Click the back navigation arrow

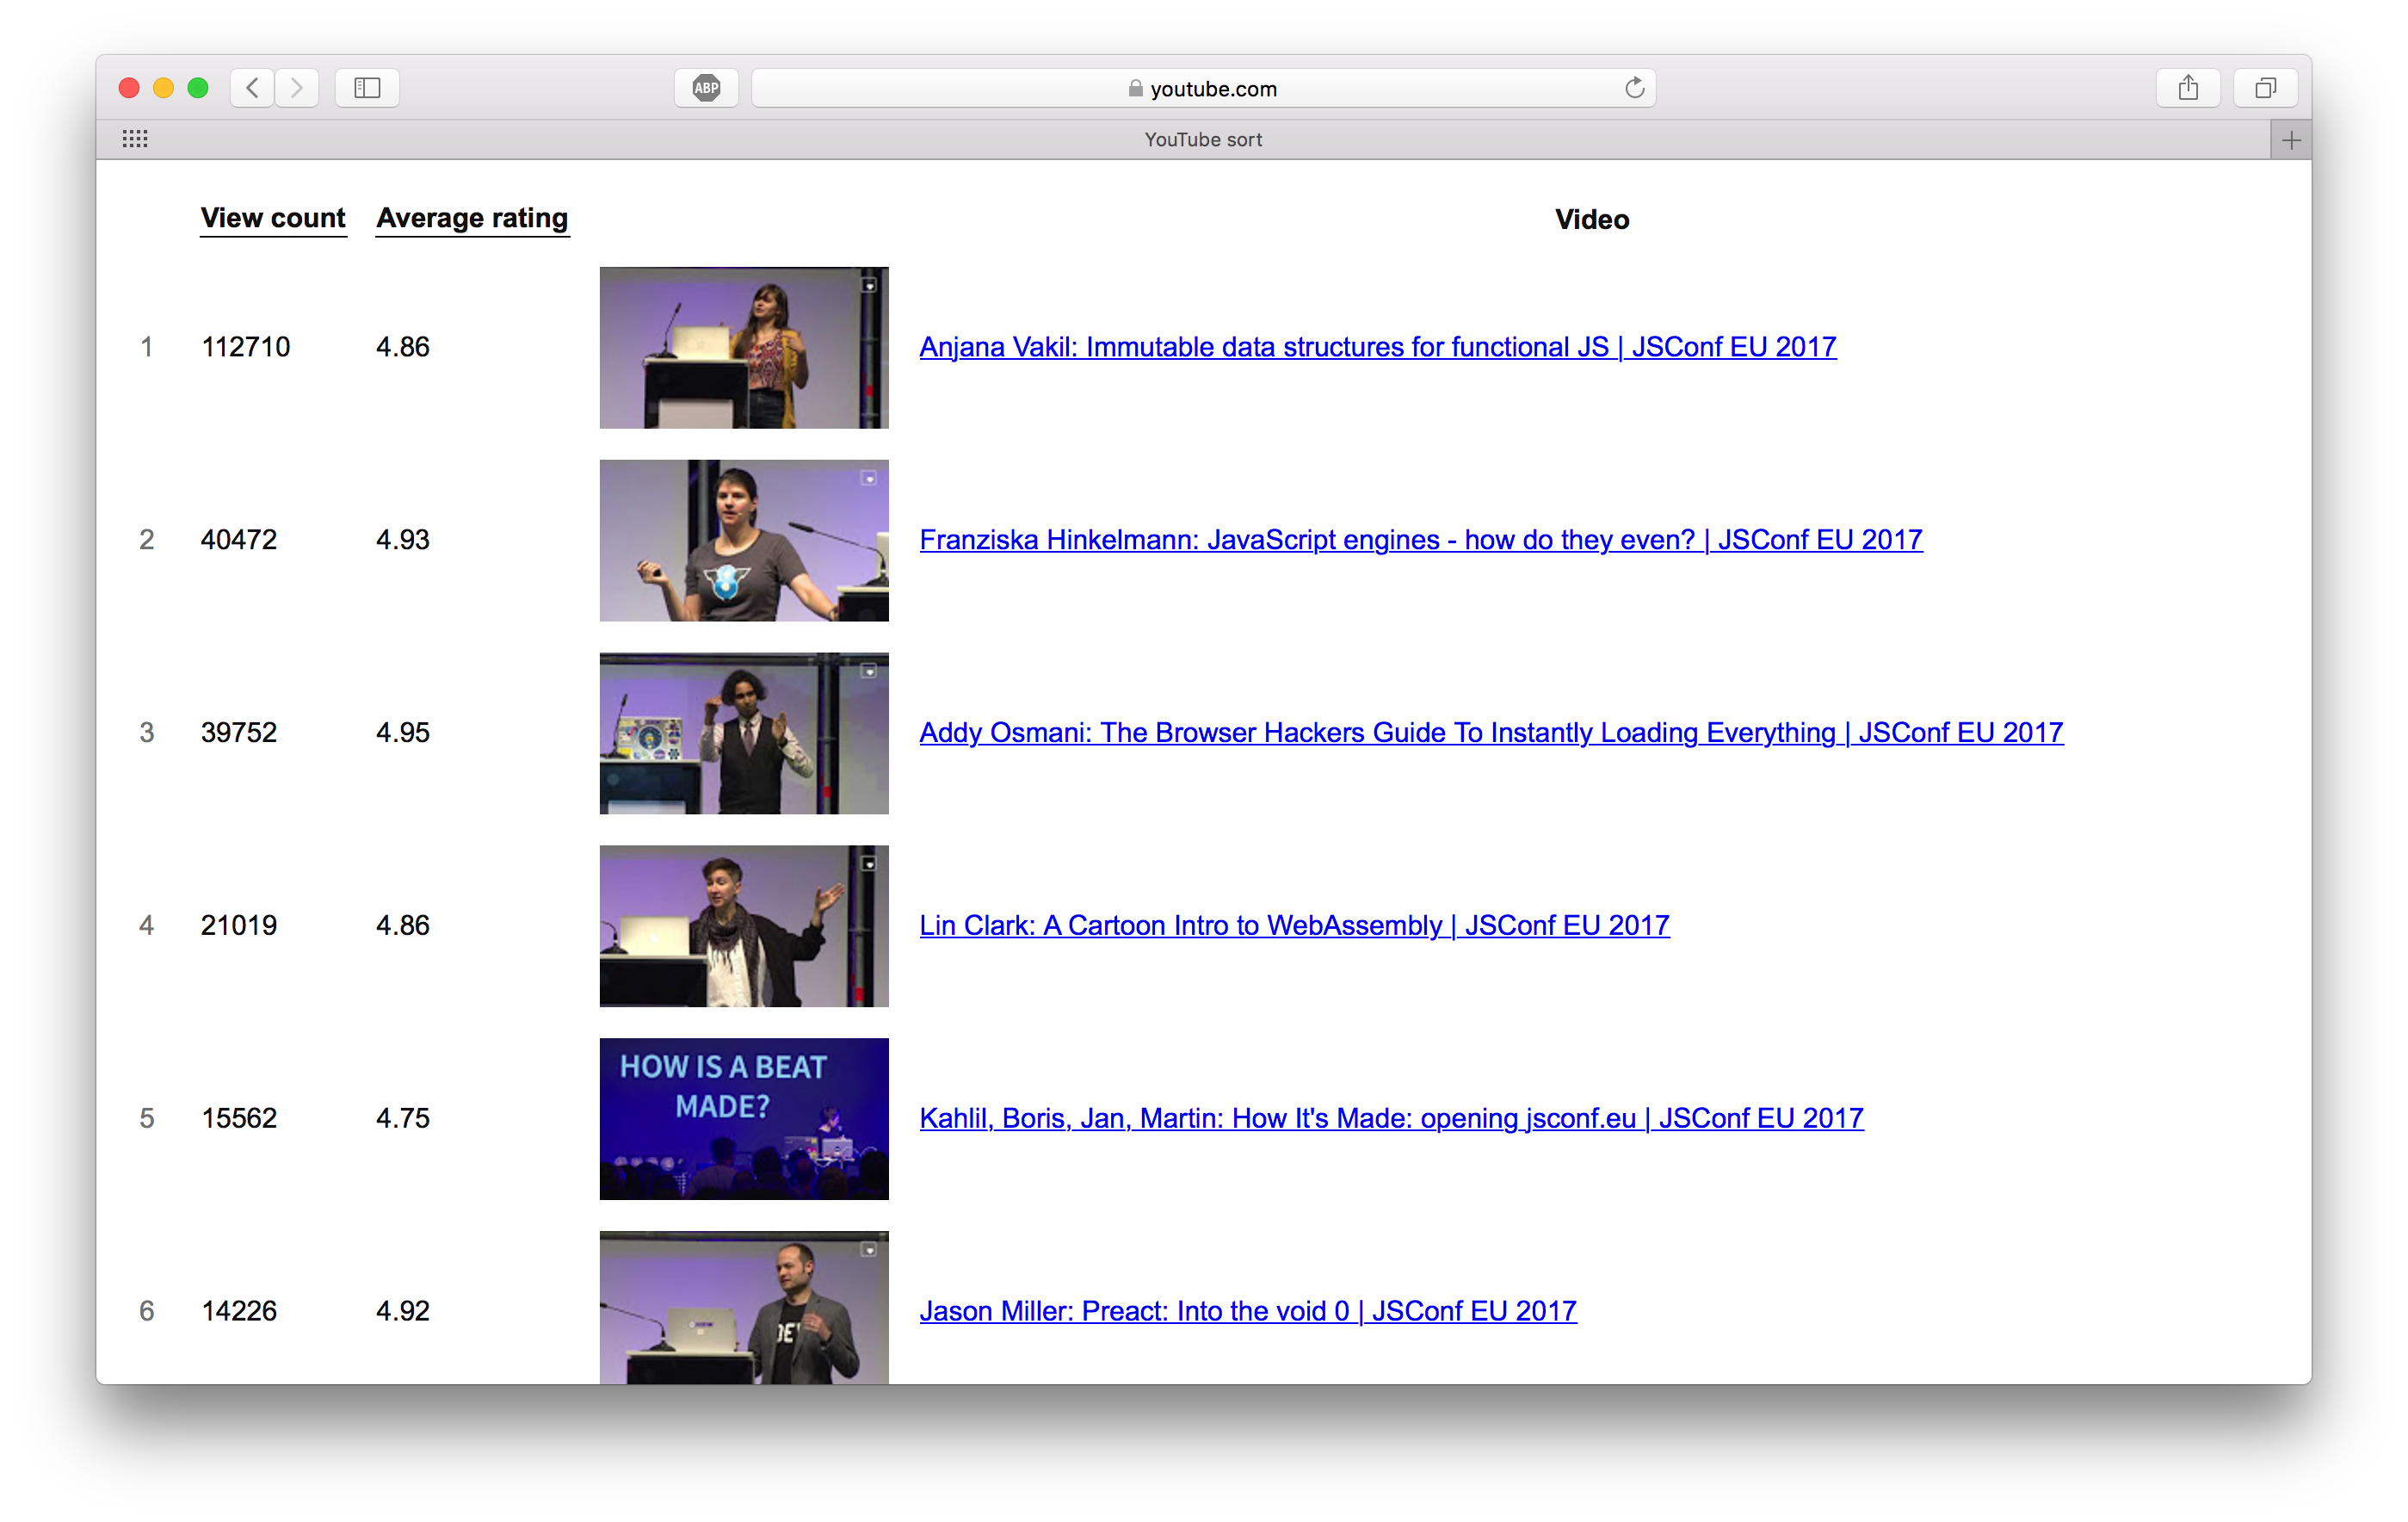(251, 88)
